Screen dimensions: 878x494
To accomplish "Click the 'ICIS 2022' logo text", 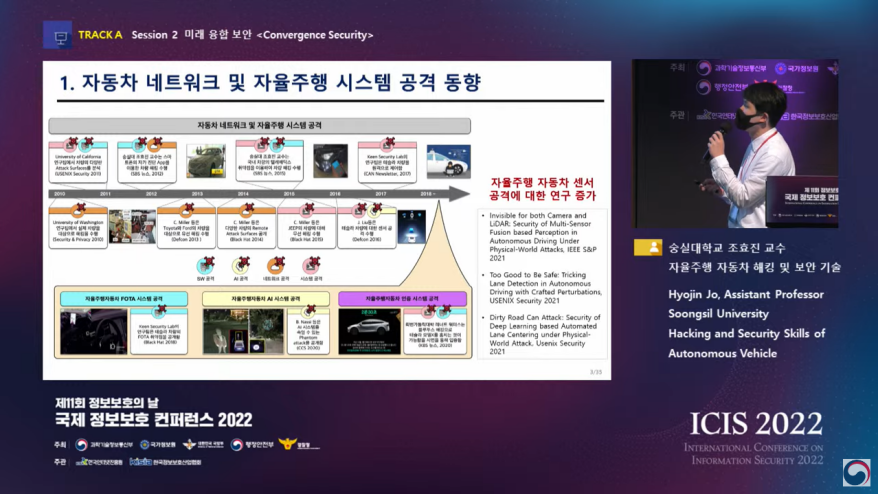I will (756, 423).
